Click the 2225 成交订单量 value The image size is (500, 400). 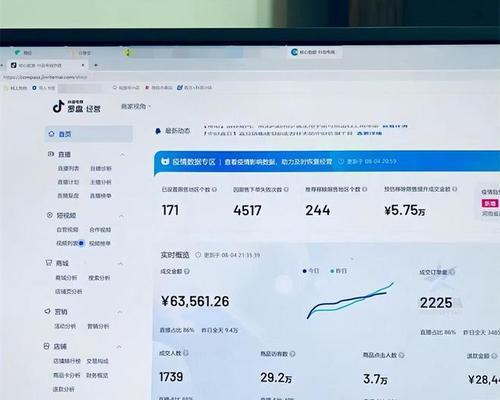click(x=436, y=303)
